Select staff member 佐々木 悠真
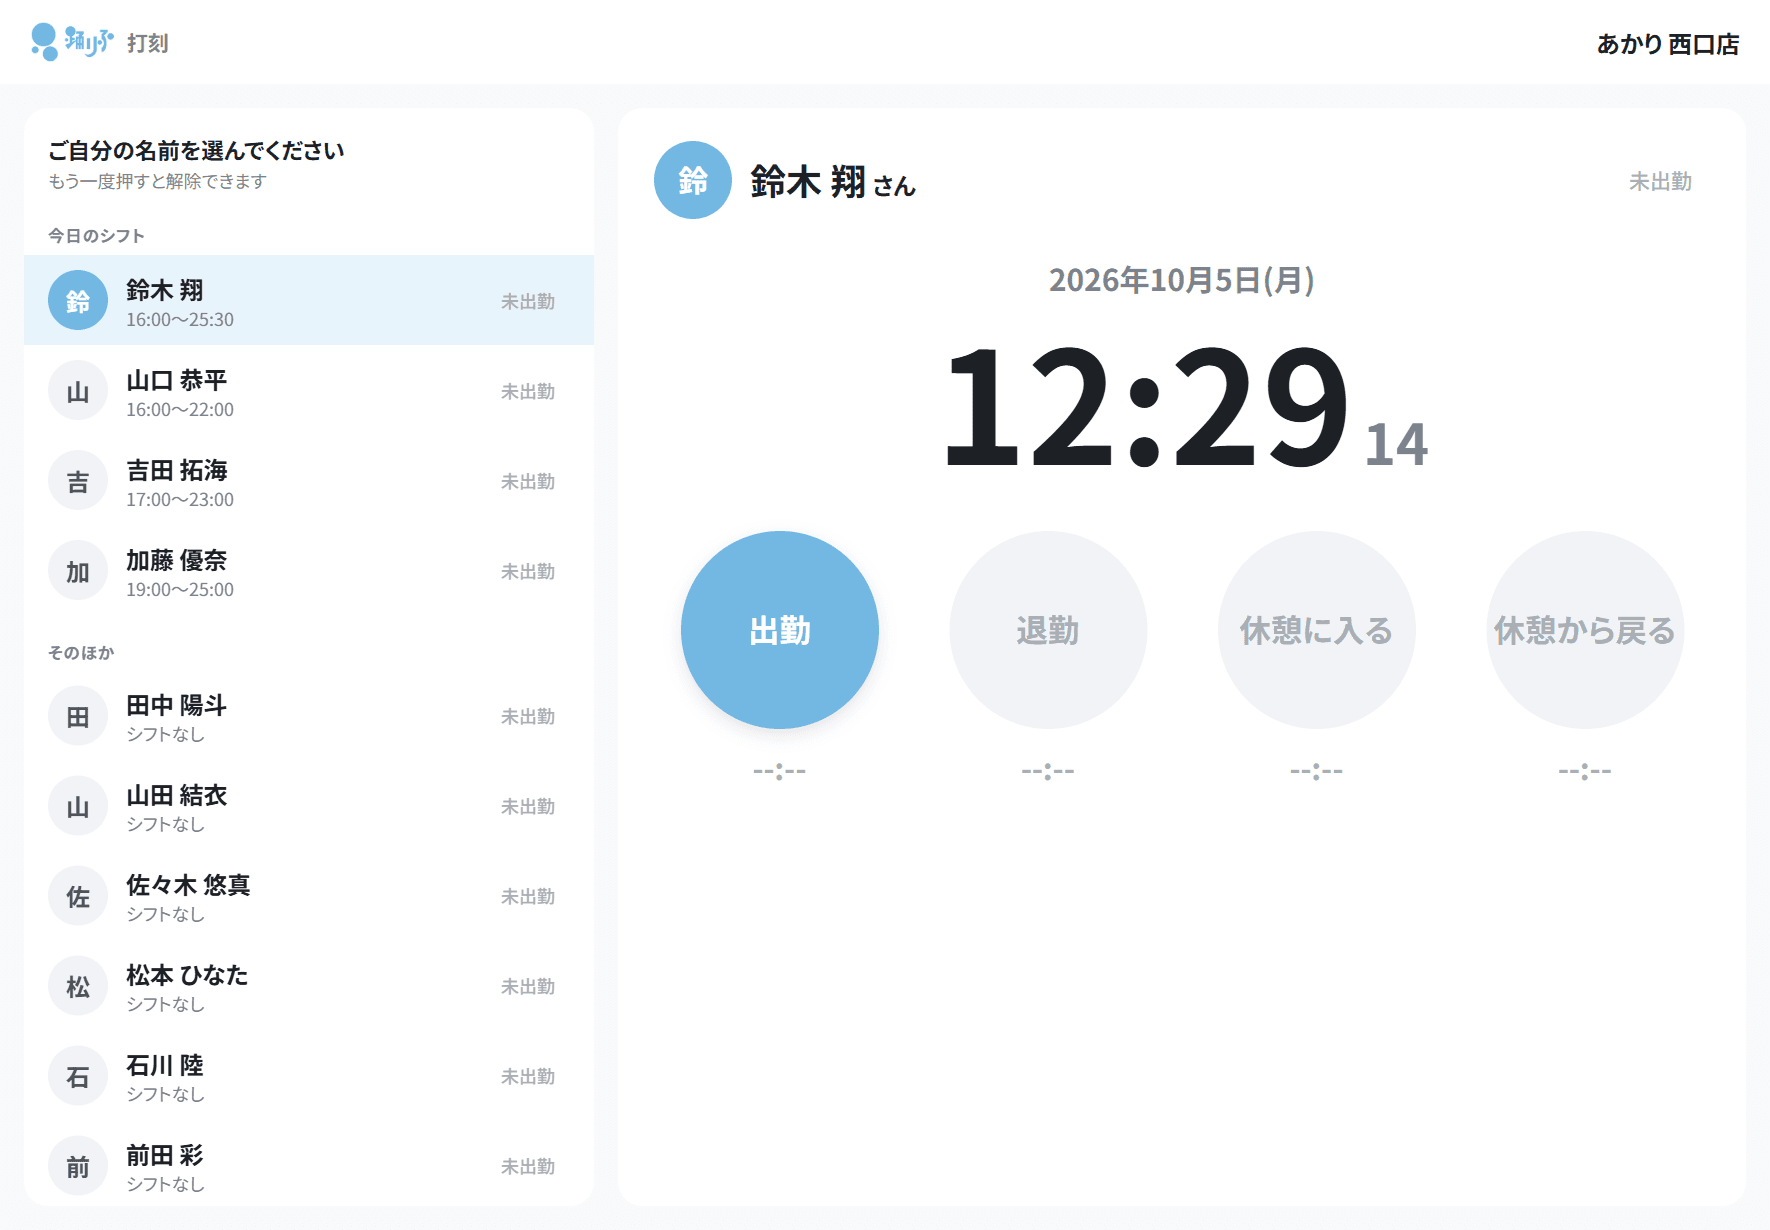1770x1230 pixels. (x=309, y=896)
